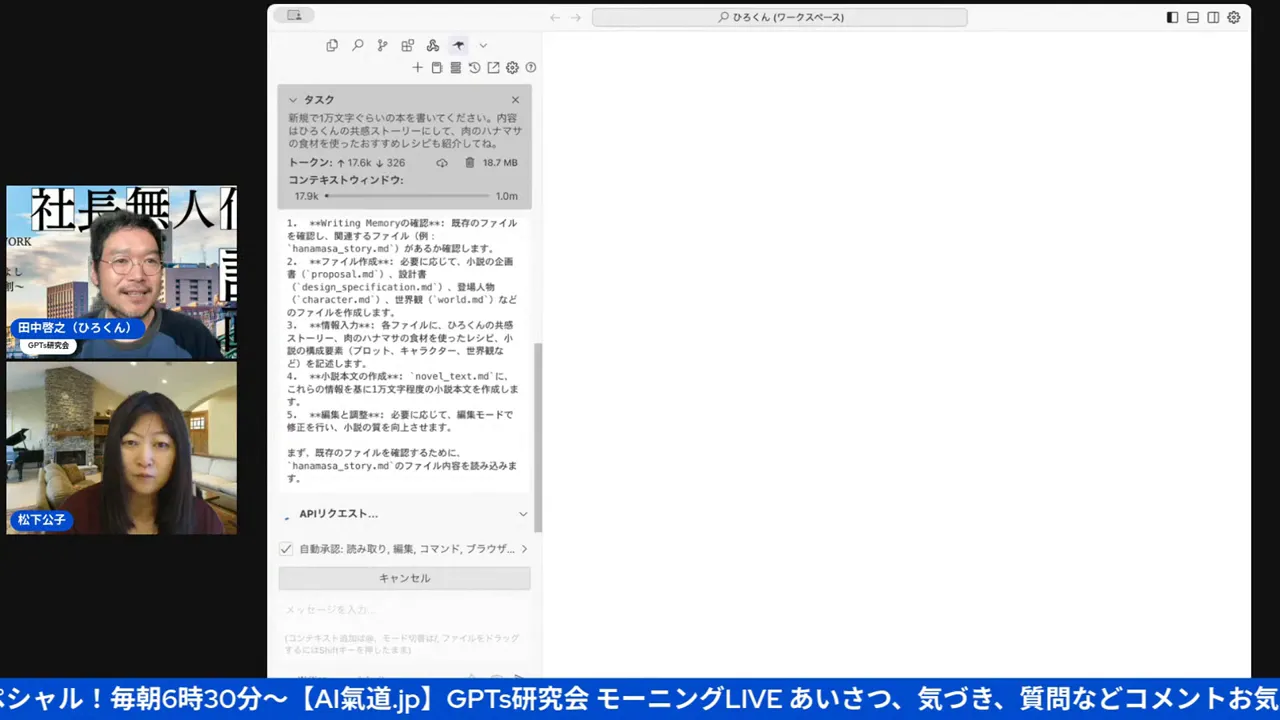The image size is (1280, 720).
Task: Click the Extensions icon
Action: tap(407, 45)
